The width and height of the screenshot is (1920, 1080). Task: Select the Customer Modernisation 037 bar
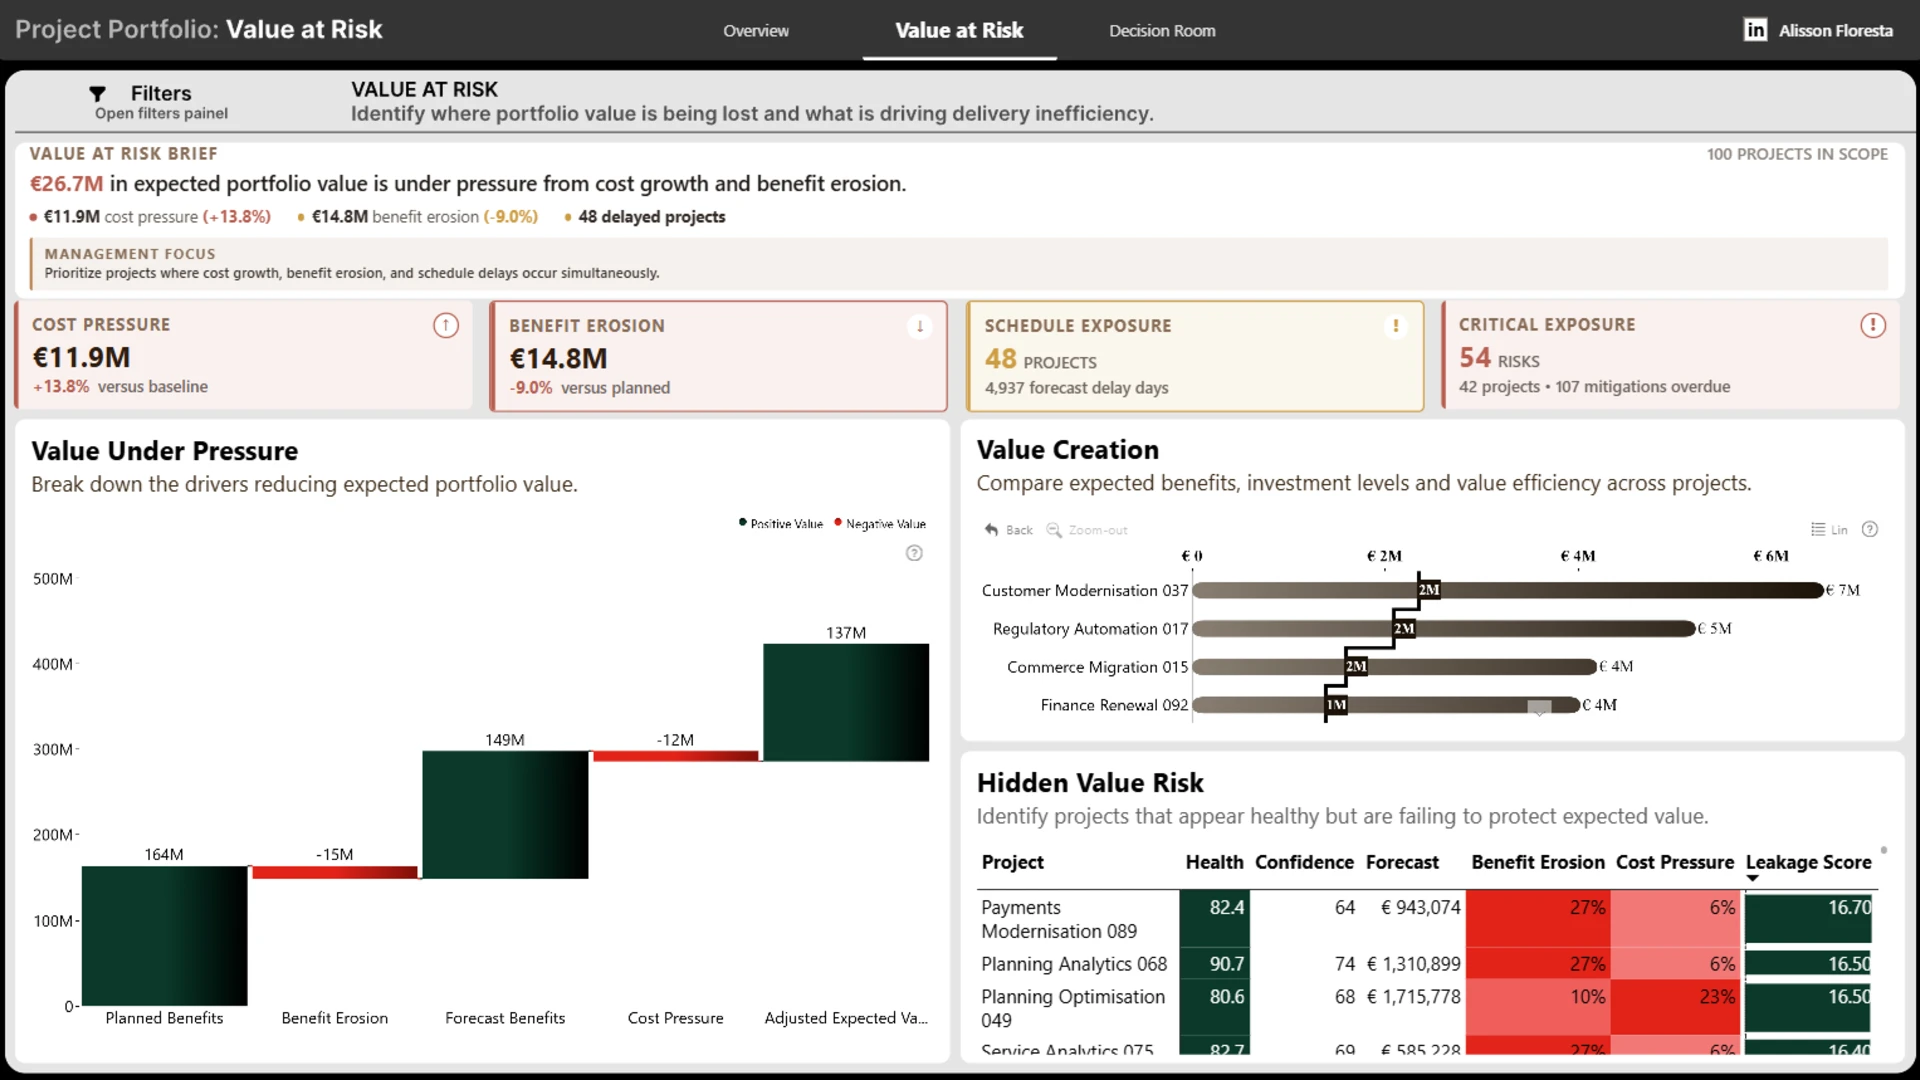coord(1508,591)
